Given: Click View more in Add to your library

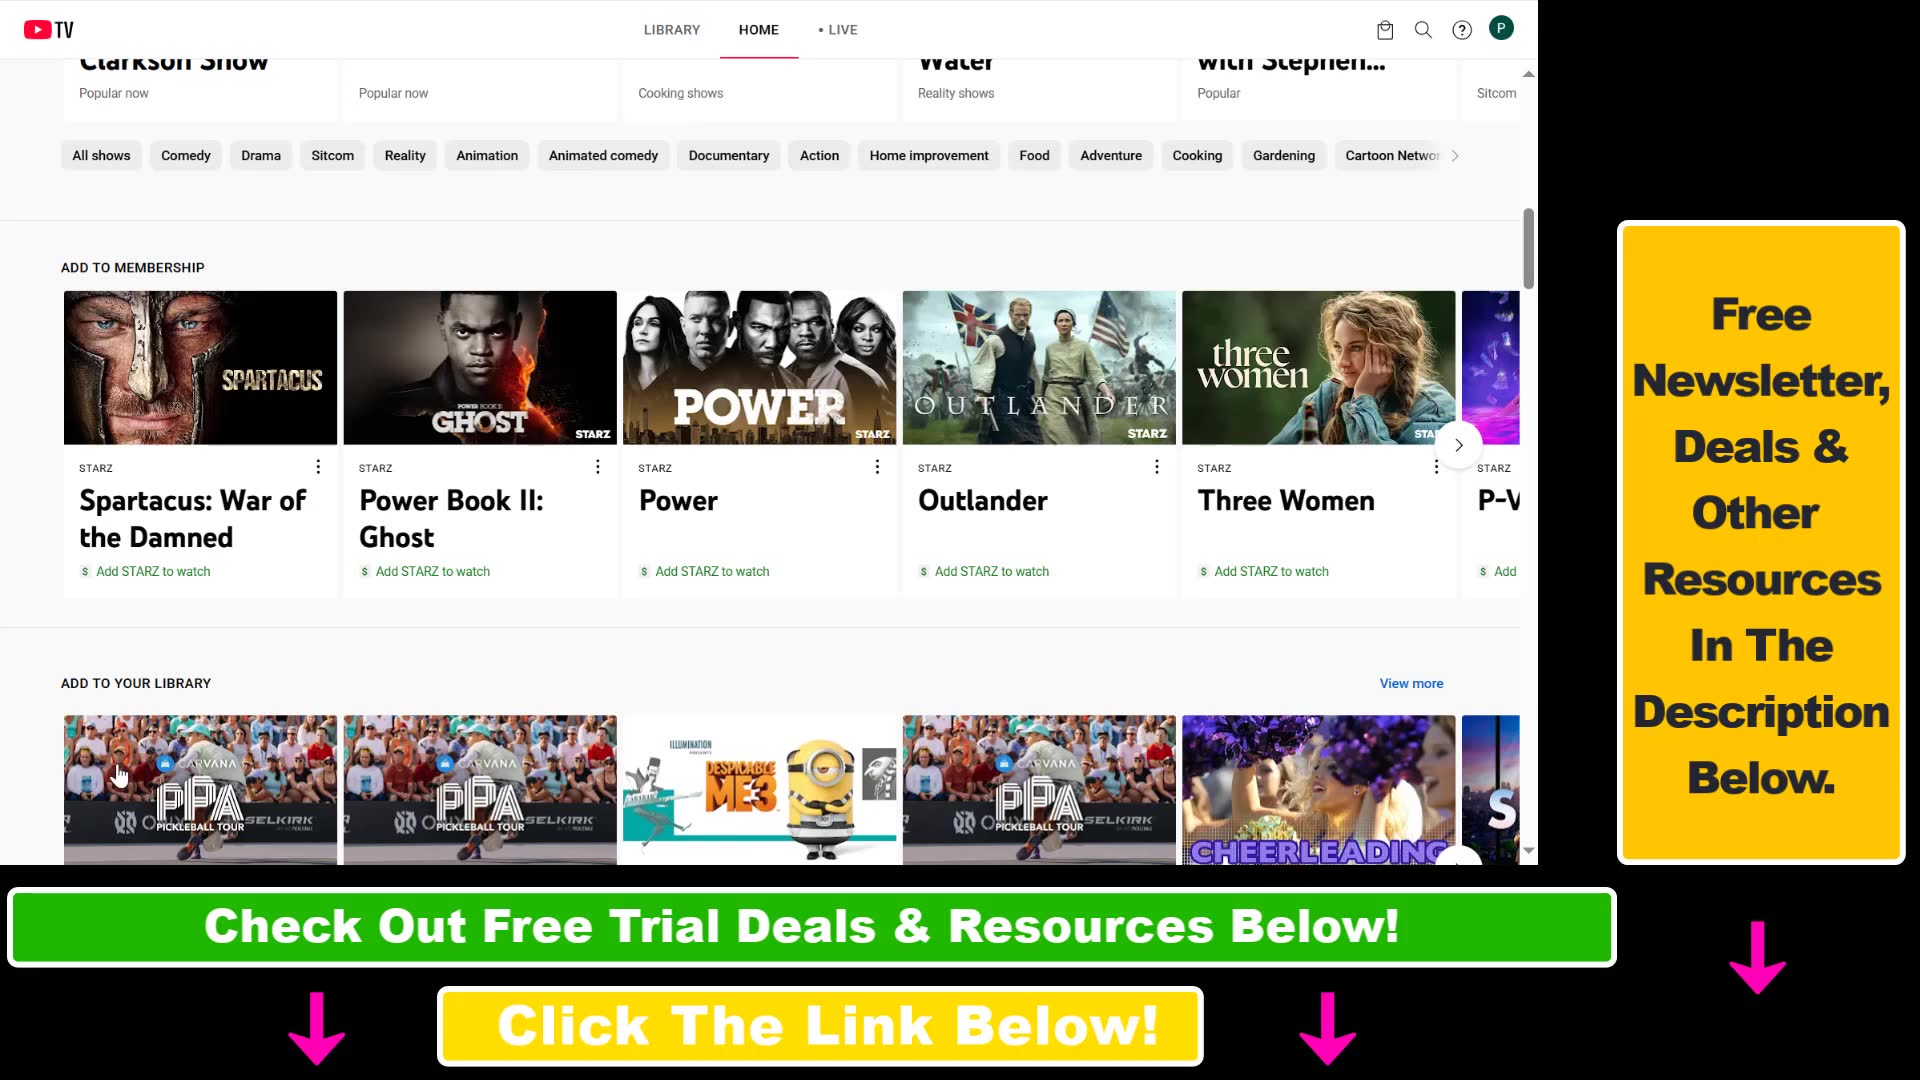Looking at the screenshot, I should [1411, 683].
